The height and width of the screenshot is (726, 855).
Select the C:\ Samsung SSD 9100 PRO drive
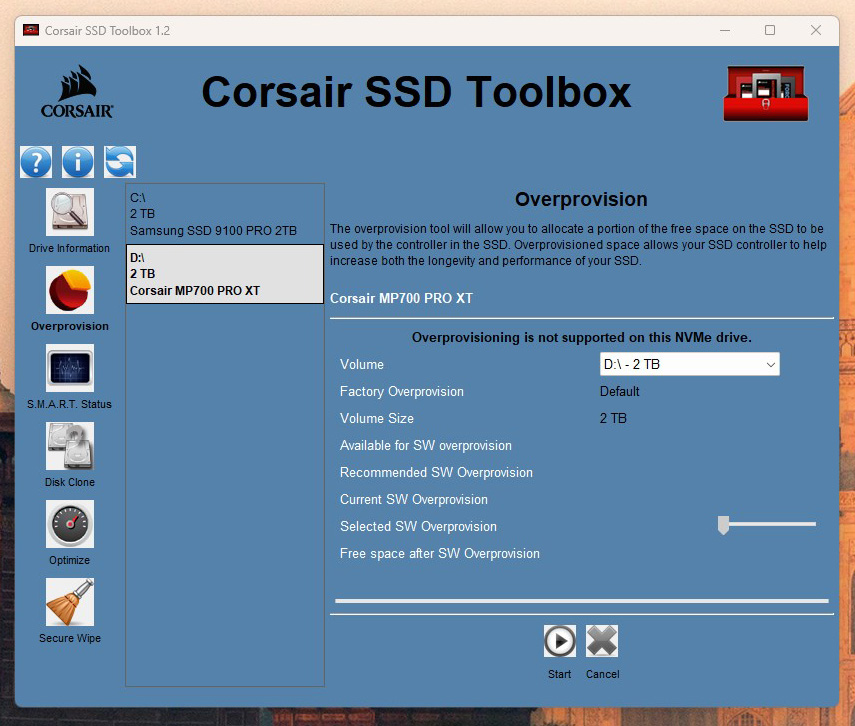coord(224,214)
